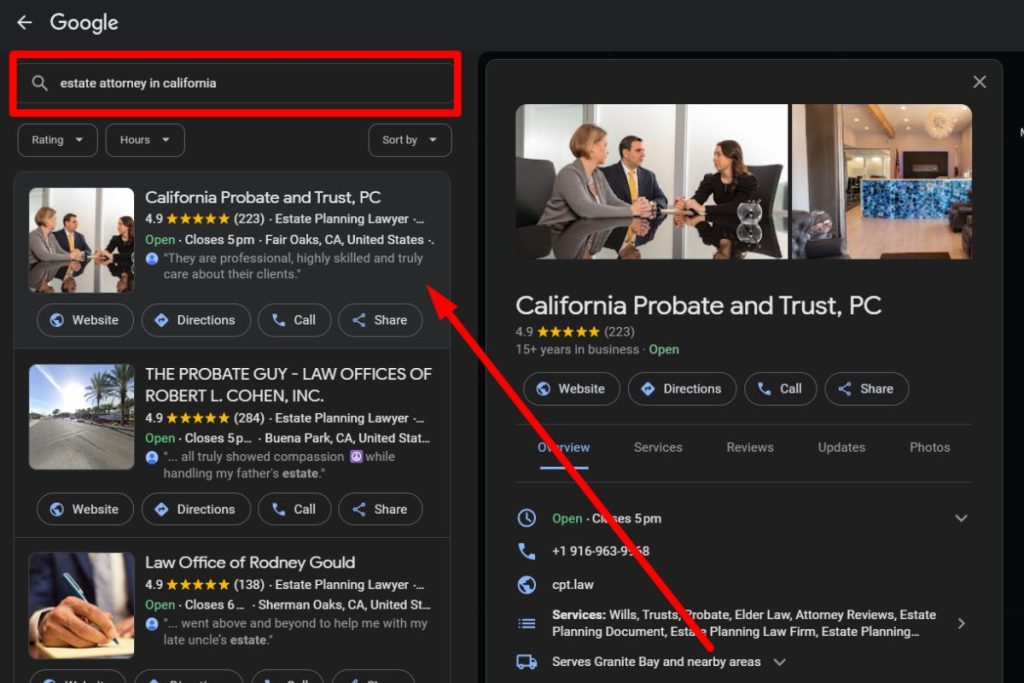Click the search magnifier icon

[x=40, y=83]
